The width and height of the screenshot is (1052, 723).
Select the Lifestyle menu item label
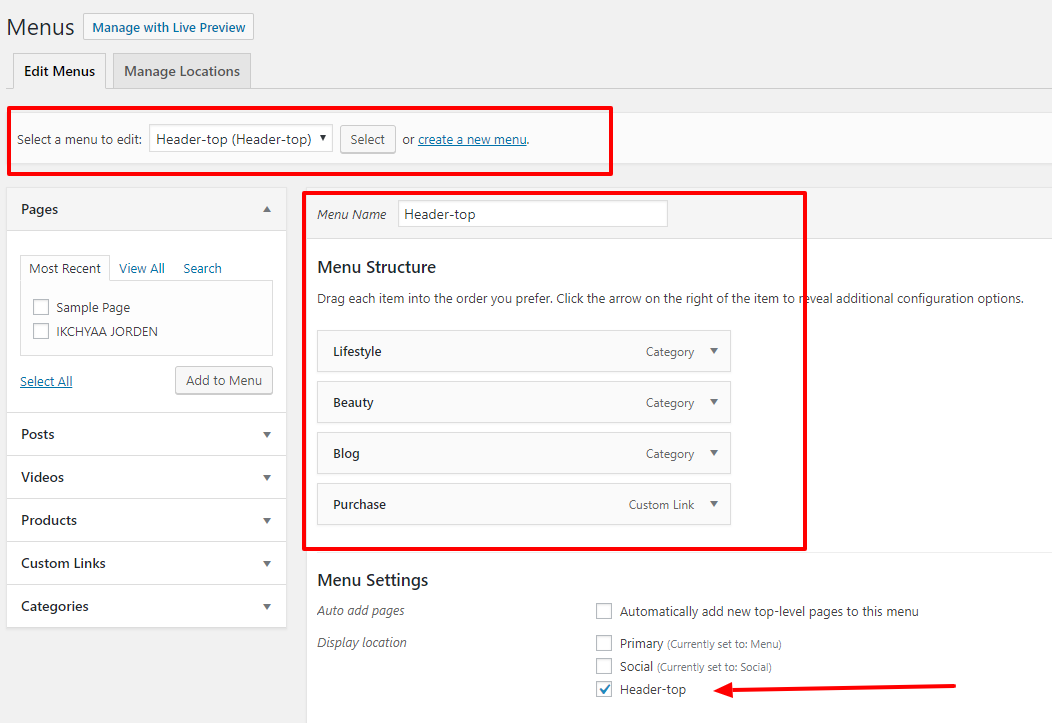click(357, 351)
